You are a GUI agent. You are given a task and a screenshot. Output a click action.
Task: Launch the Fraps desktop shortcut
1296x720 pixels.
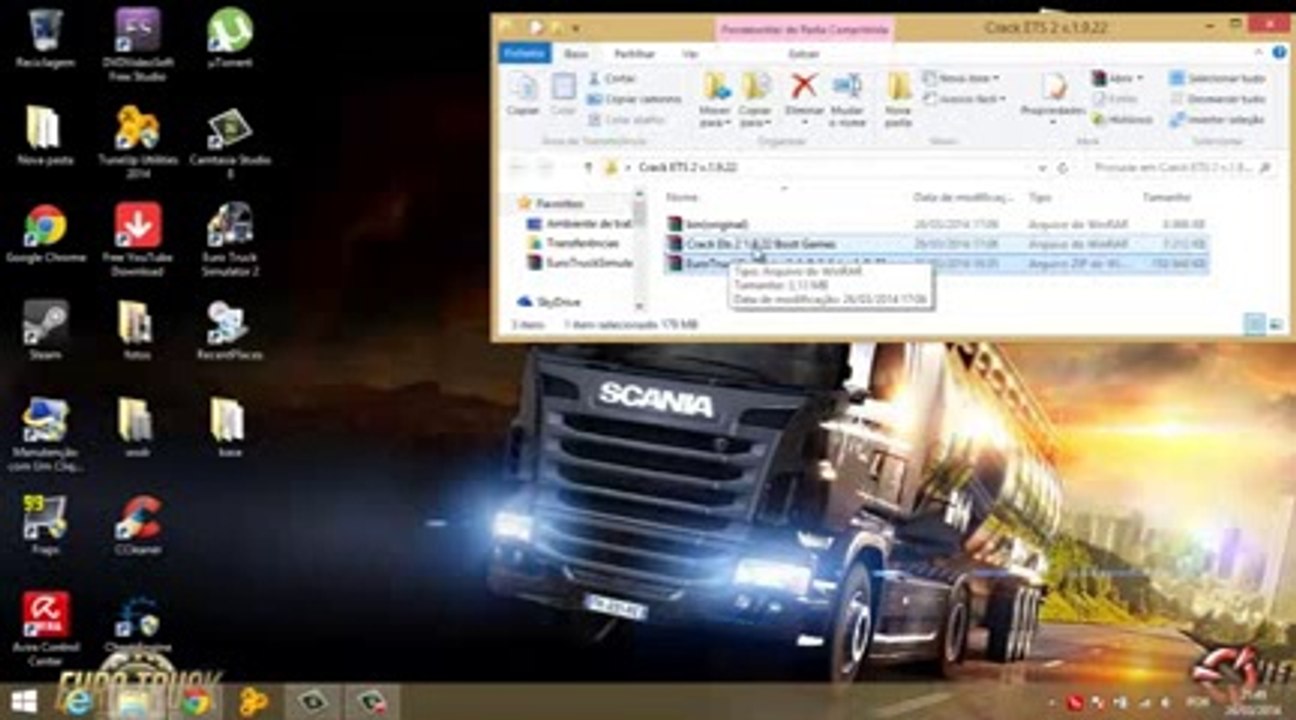[45, 525]
